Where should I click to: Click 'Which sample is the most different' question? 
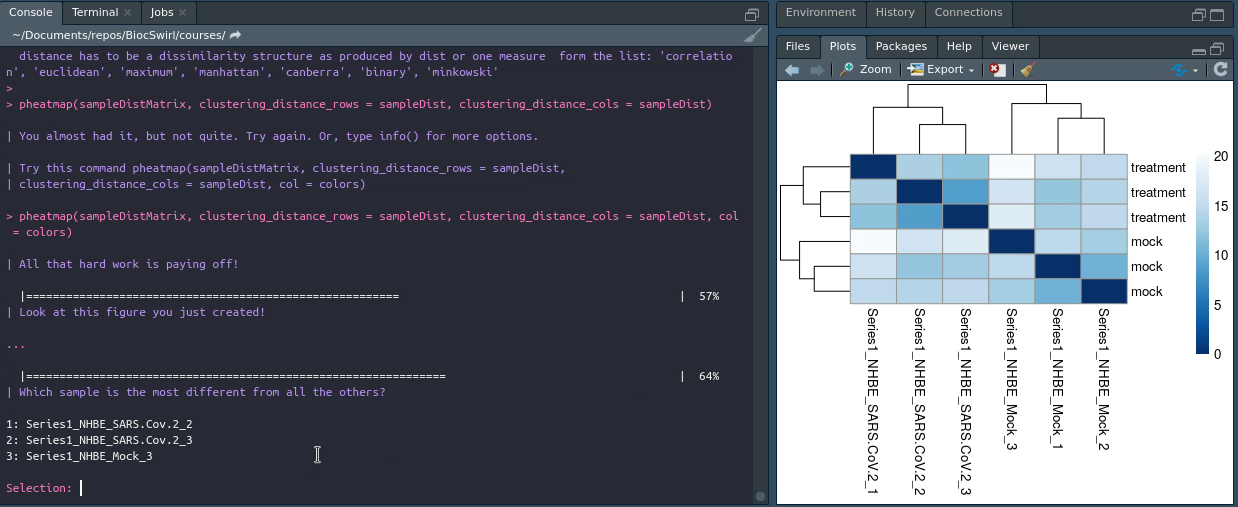pyautogui.click(x=202, y=392)
